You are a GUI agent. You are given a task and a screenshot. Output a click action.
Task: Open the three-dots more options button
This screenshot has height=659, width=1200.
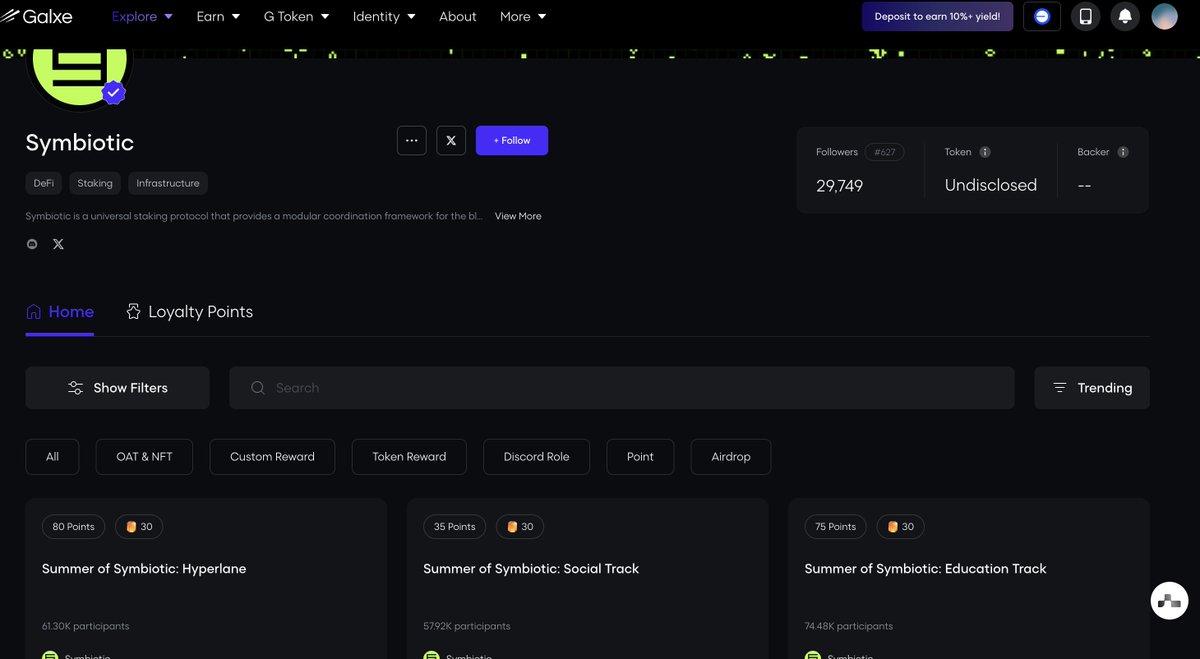pos(412,140)
